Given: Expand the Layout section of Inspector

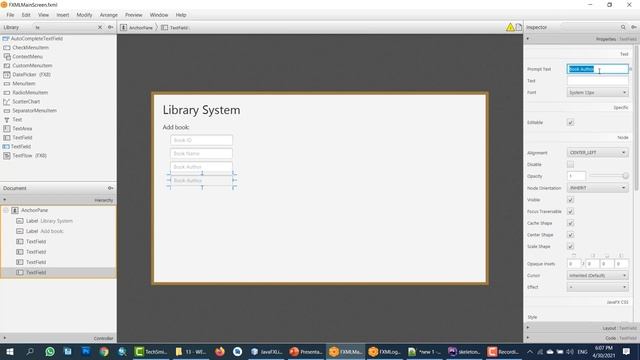Looking at the screenshot, I should (x=528, y=328).
